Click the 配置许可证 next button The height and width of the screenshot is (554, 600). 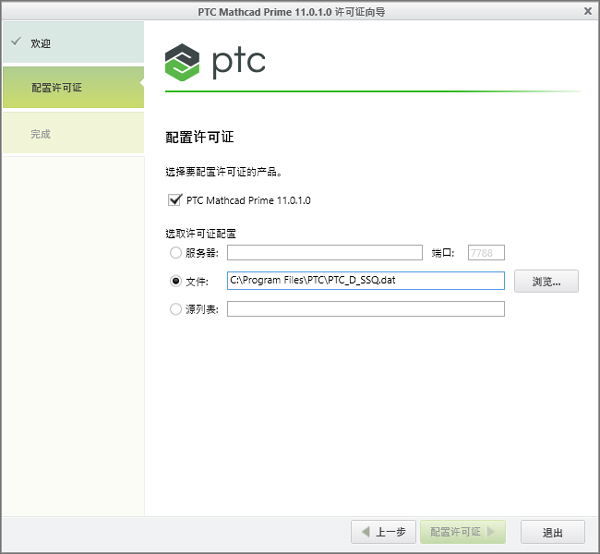coord(463,532)
